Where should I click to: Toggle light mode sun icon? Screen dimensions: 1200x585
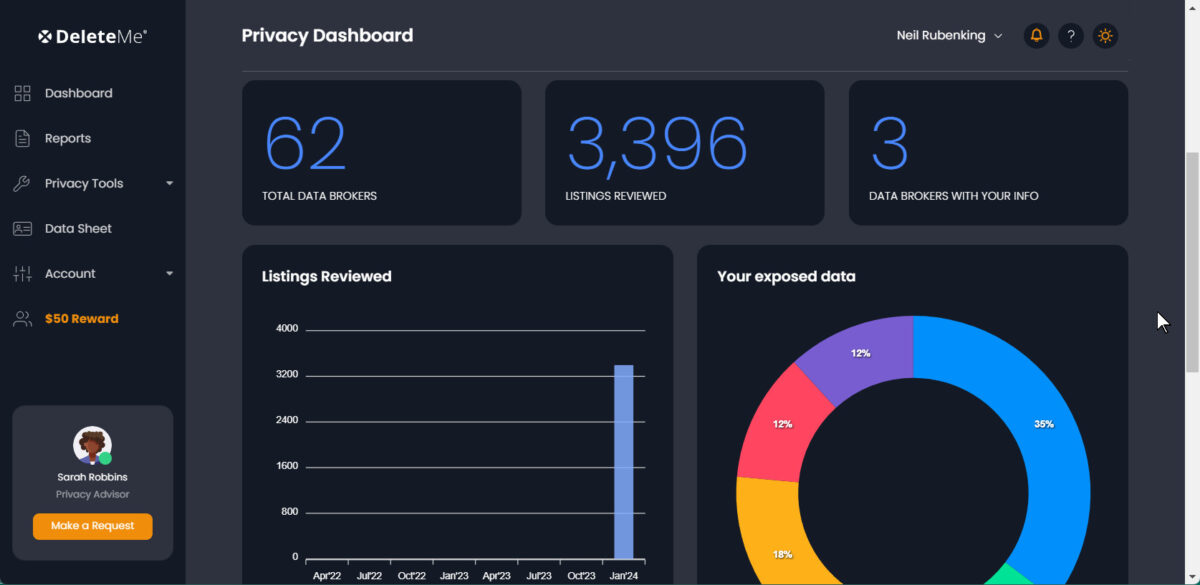(1105, 36)
